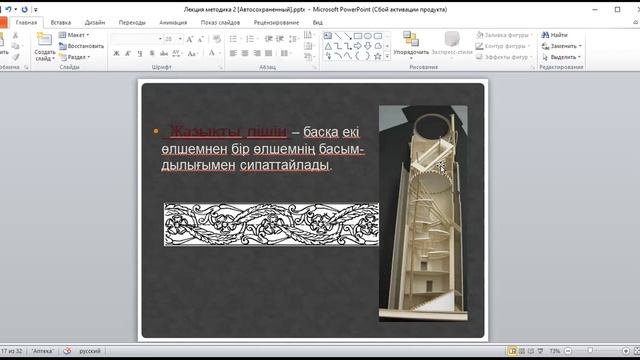Select the down arrow shape
Screen dimensions: 640x360
point(368,46)
